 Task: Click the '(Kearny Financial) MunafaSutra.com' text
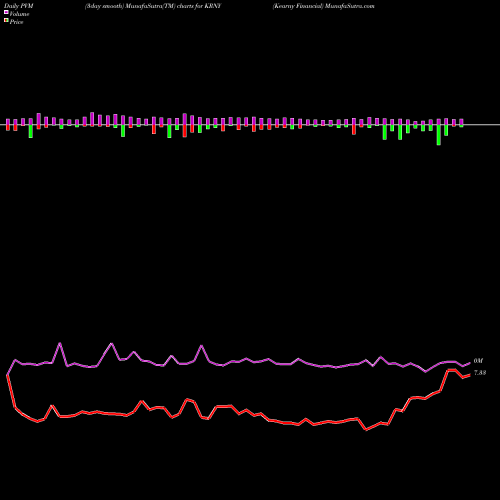click(323, 6)
